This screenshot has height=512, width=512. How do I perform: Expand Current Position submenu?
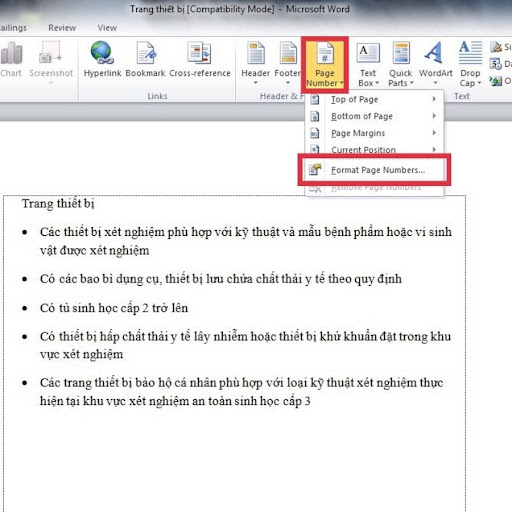point(374,149)
